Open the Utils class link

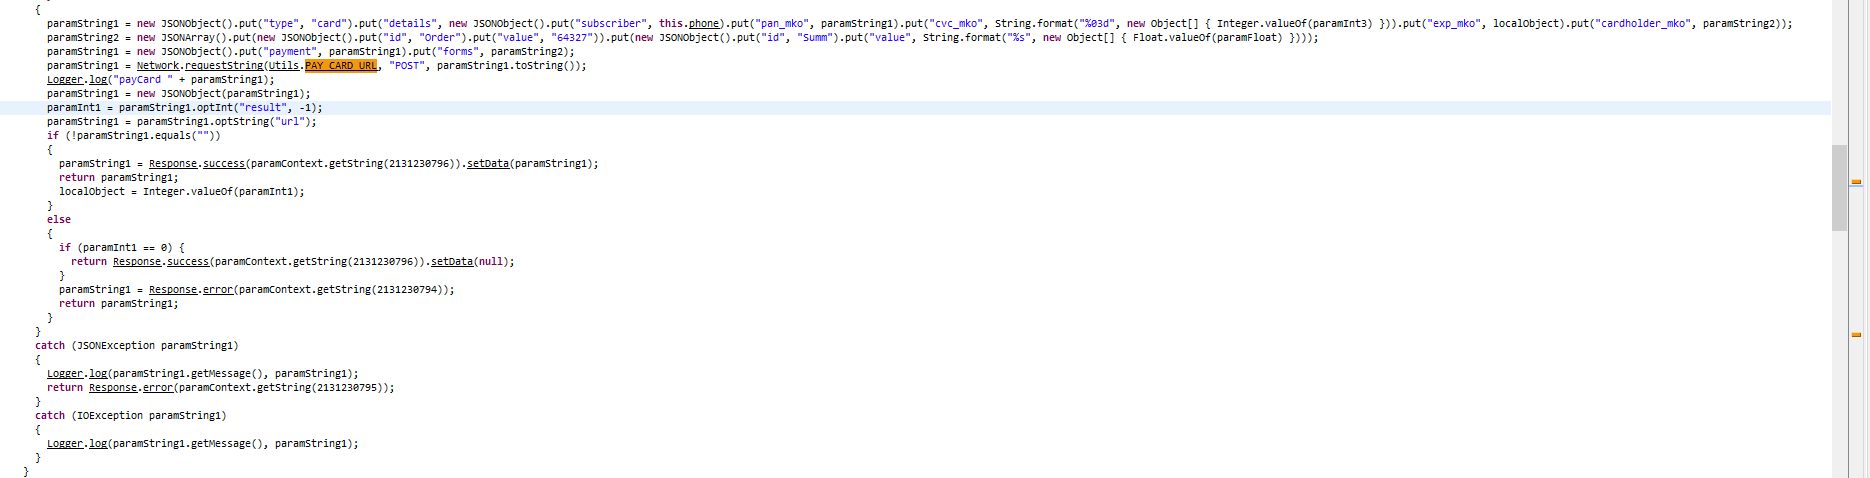pyautogui.click(x=284, y=66)
